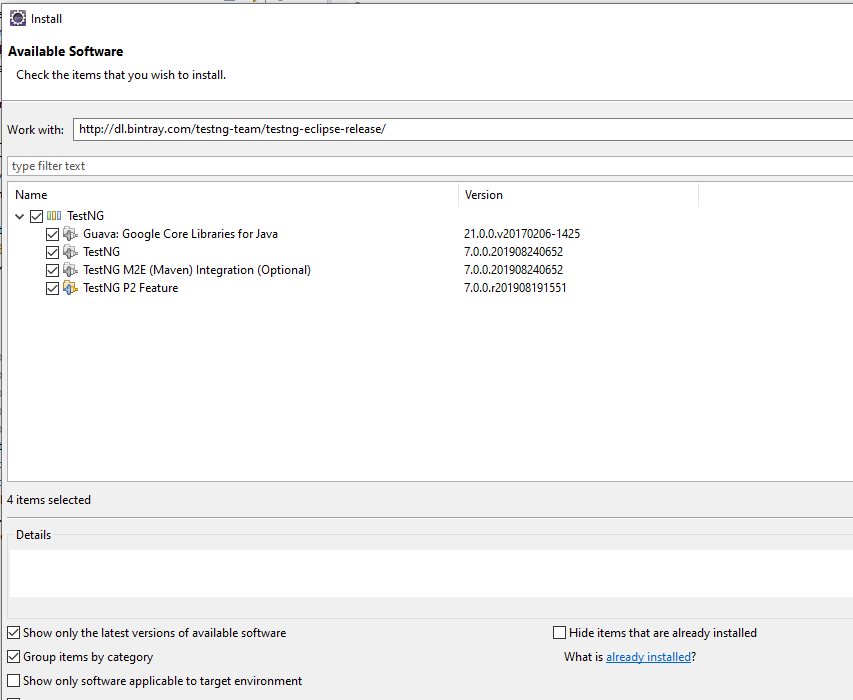Uncheck the TestNG P2 Feature checkbox
This screenshot has height=700, width=853.
tap(52, 288)
